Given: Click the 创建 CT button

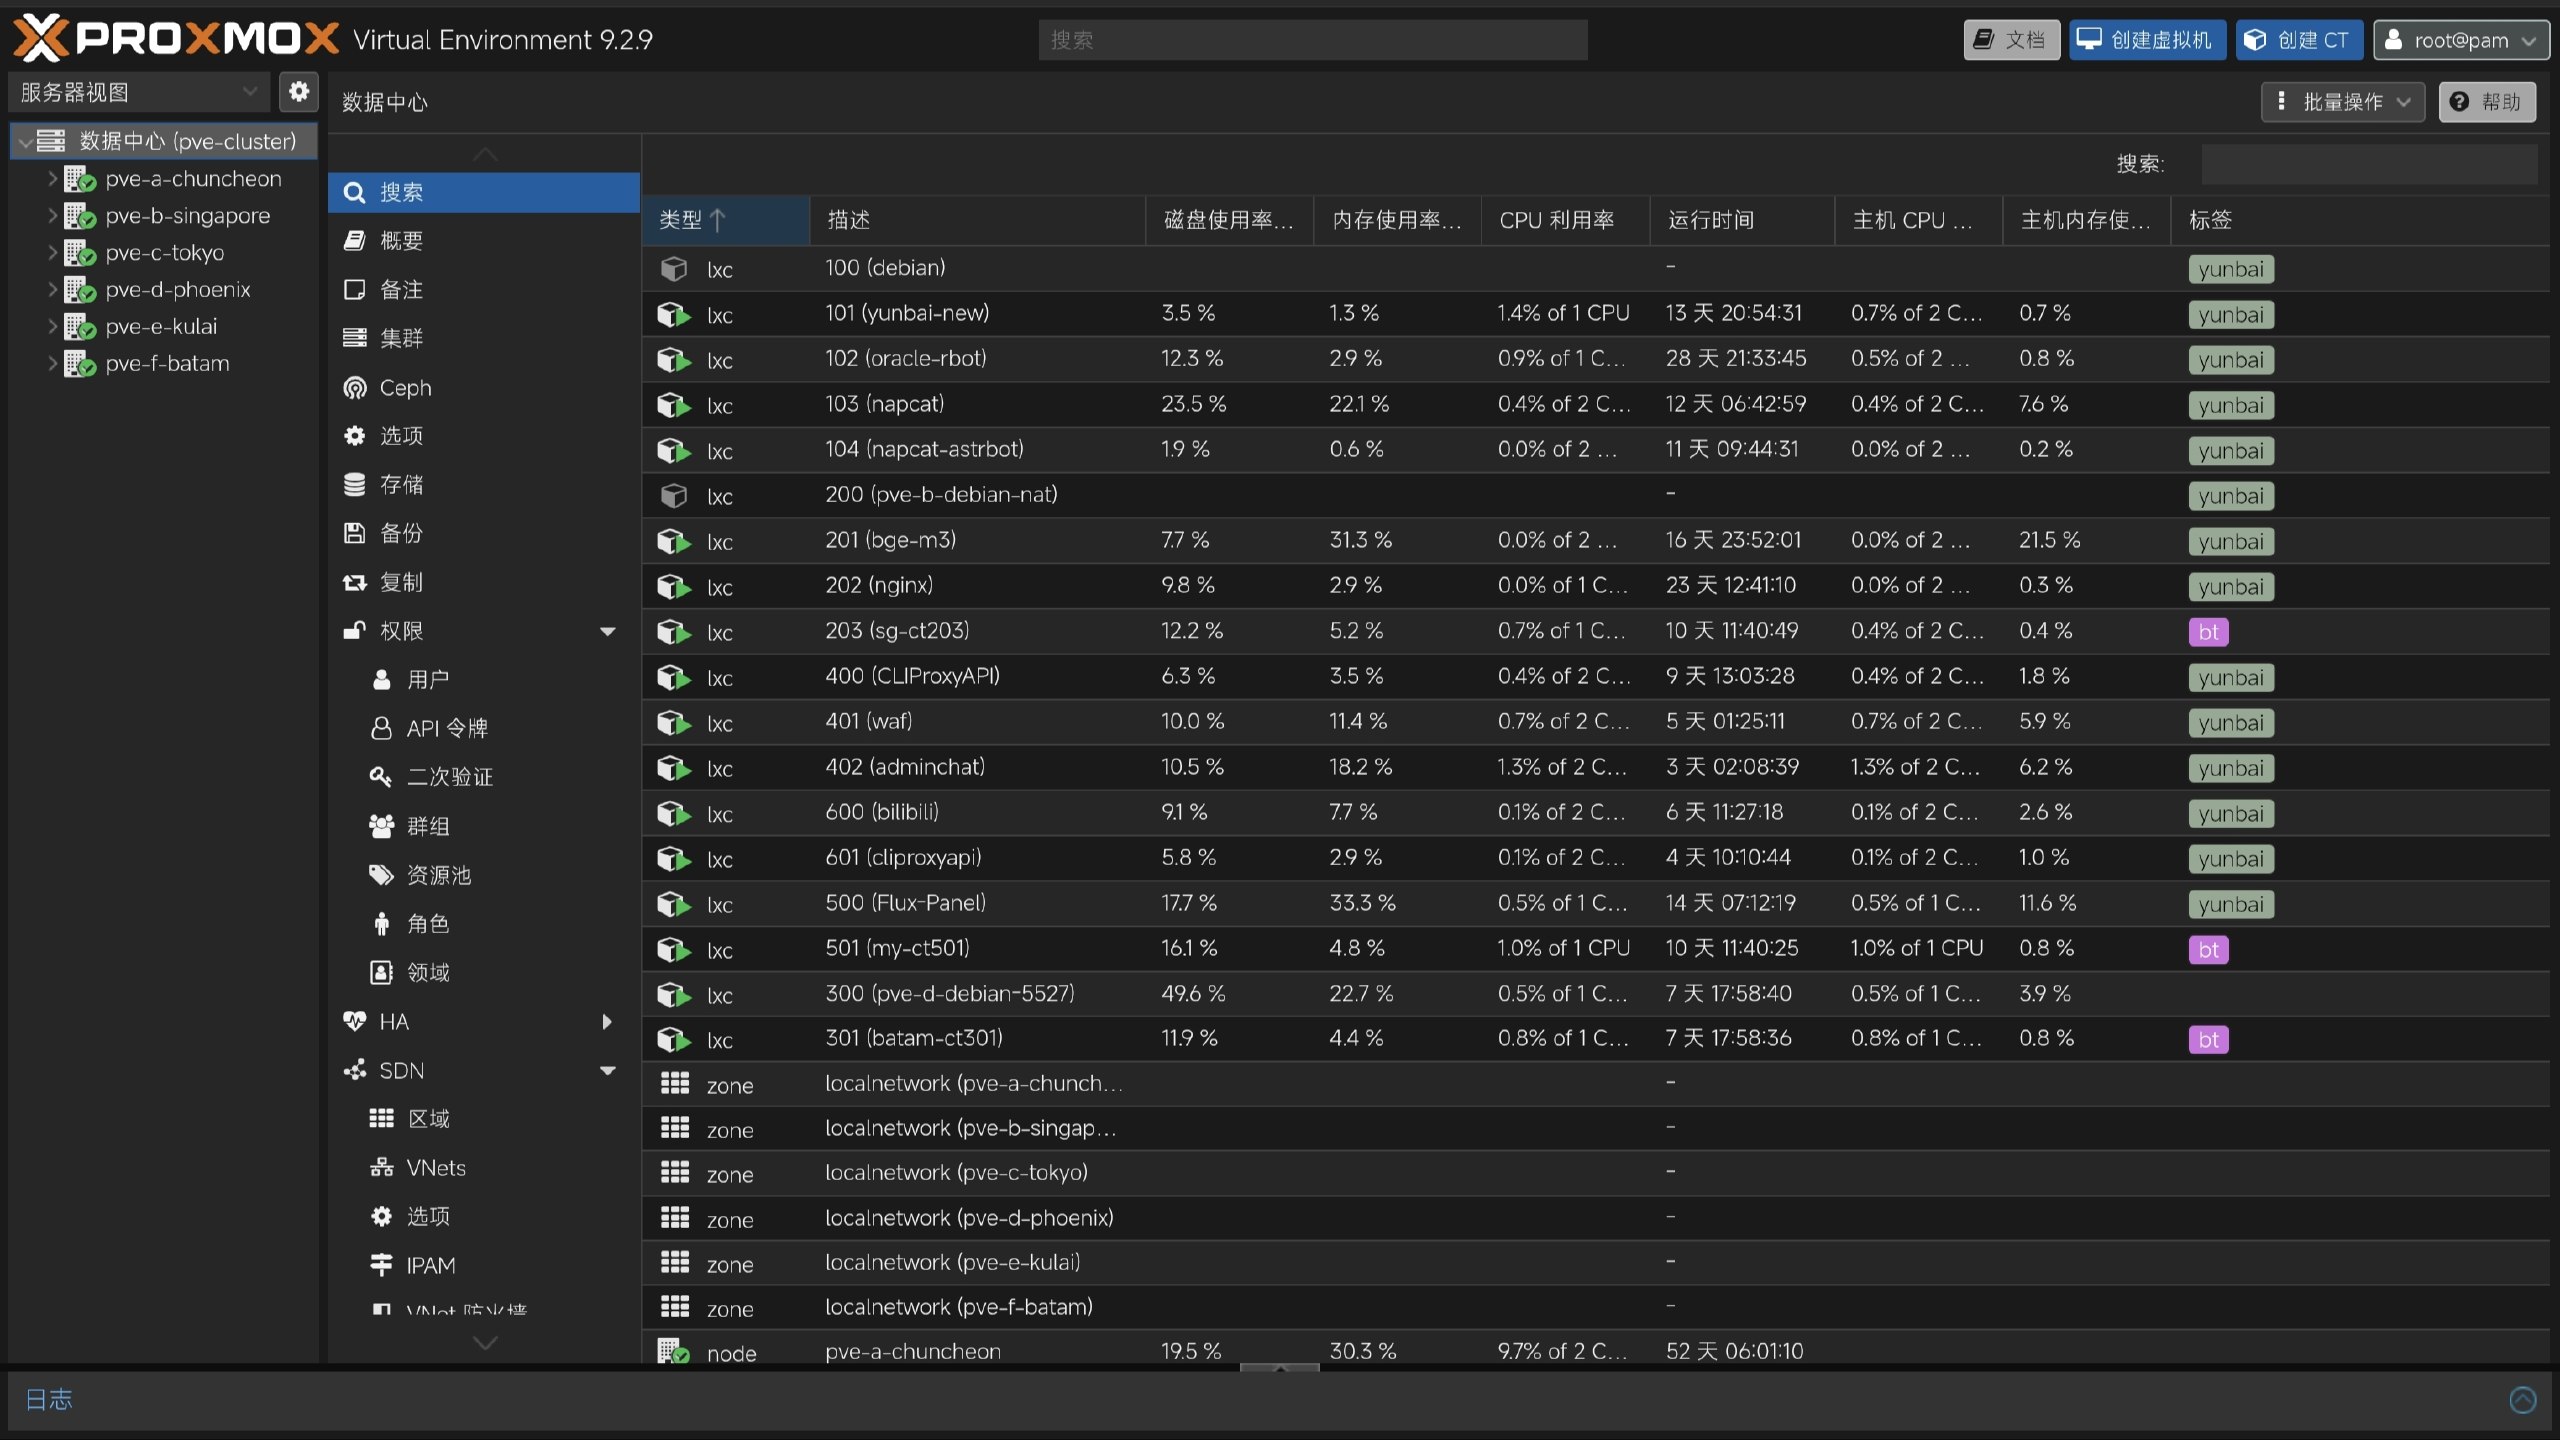Looking at the screenshot, I should [2299, 40].
